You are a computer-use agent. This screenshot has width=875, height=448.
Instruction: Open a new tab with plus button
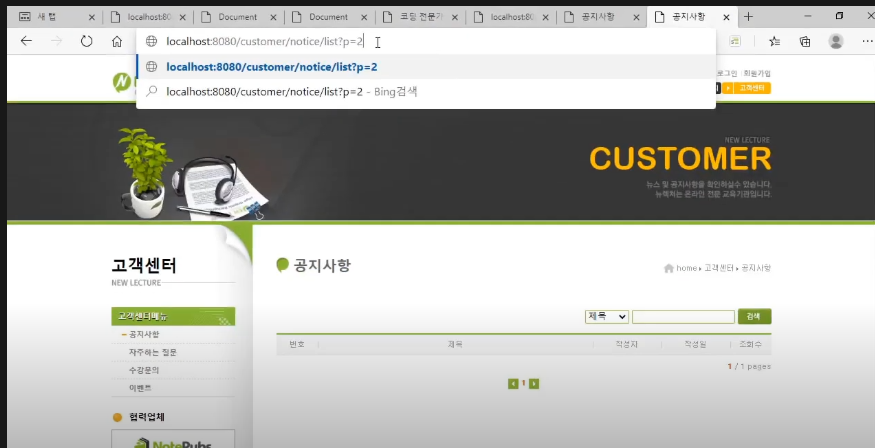(x=748, y=17)
